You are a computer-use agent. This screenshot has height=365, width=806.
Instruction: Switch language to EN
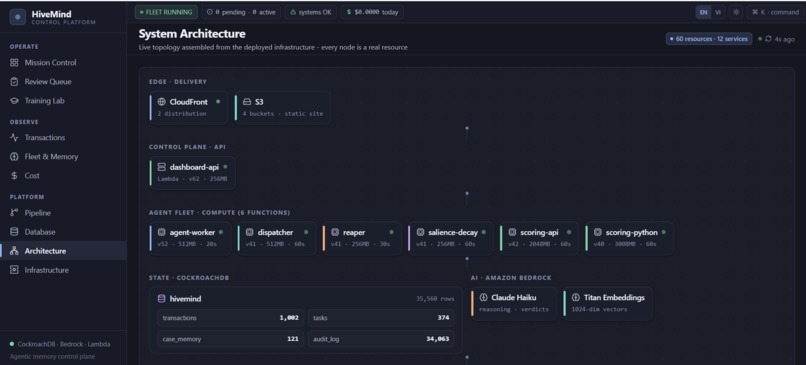click(703, 12)
